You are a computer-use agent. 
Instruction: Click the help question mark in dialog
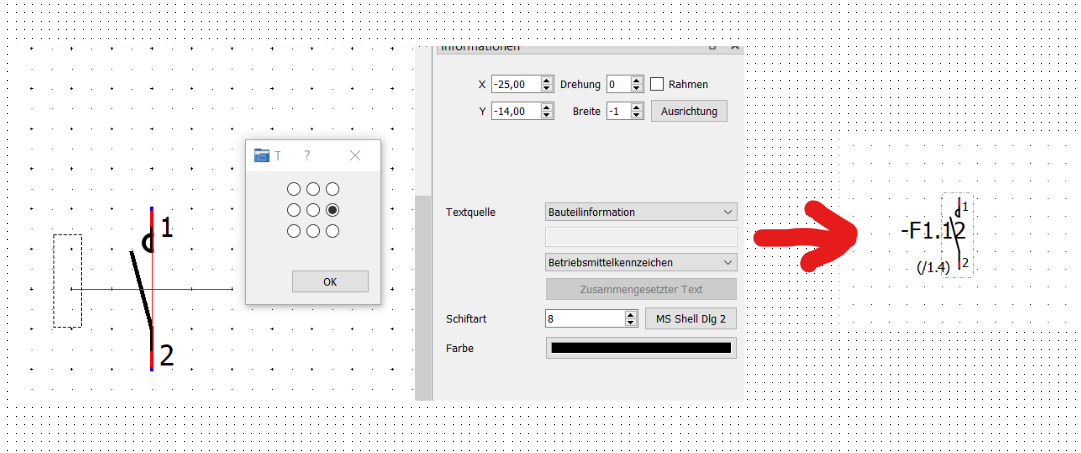pos(307,156)
